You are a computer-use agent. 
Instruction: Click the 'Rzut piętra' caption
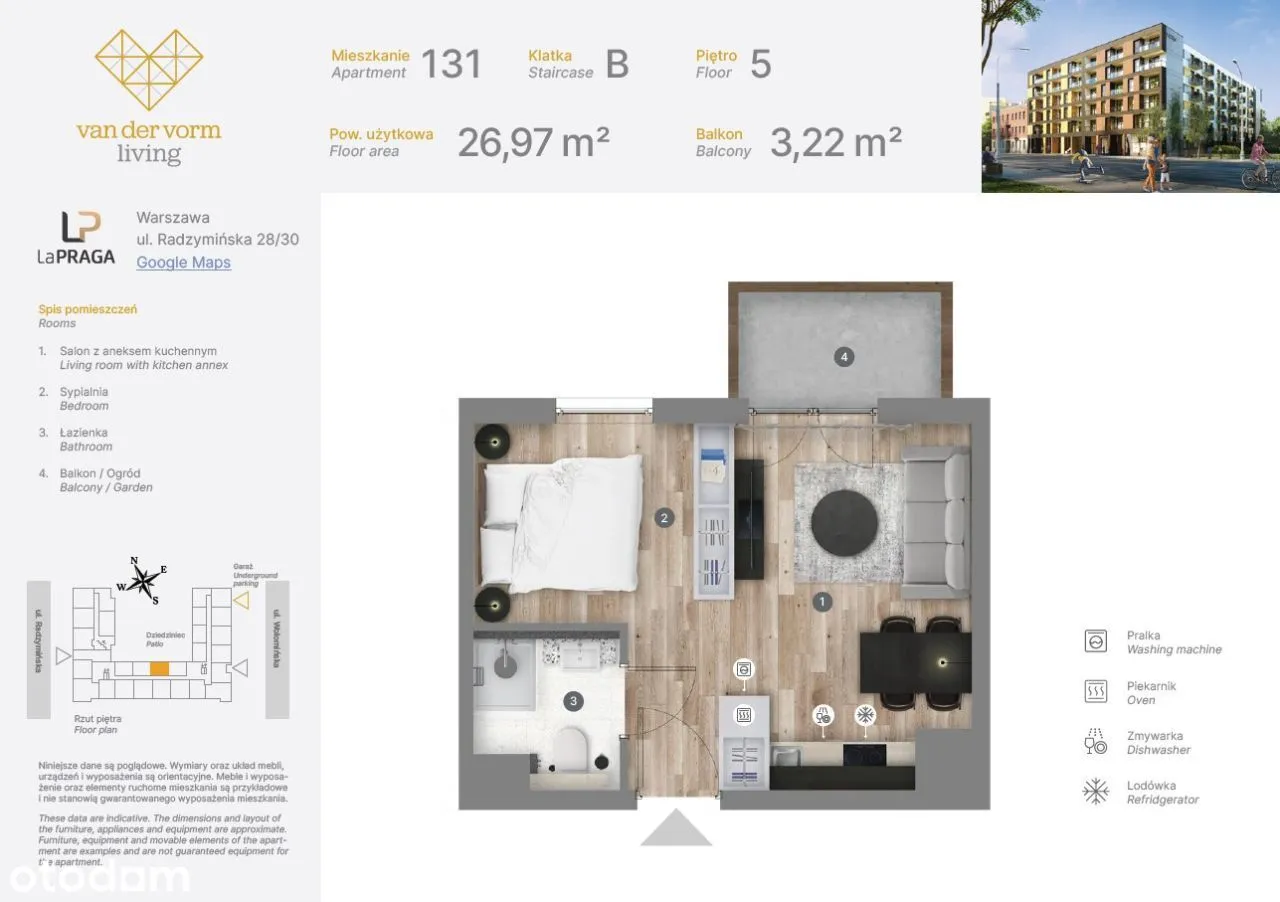tap(97, 718)
